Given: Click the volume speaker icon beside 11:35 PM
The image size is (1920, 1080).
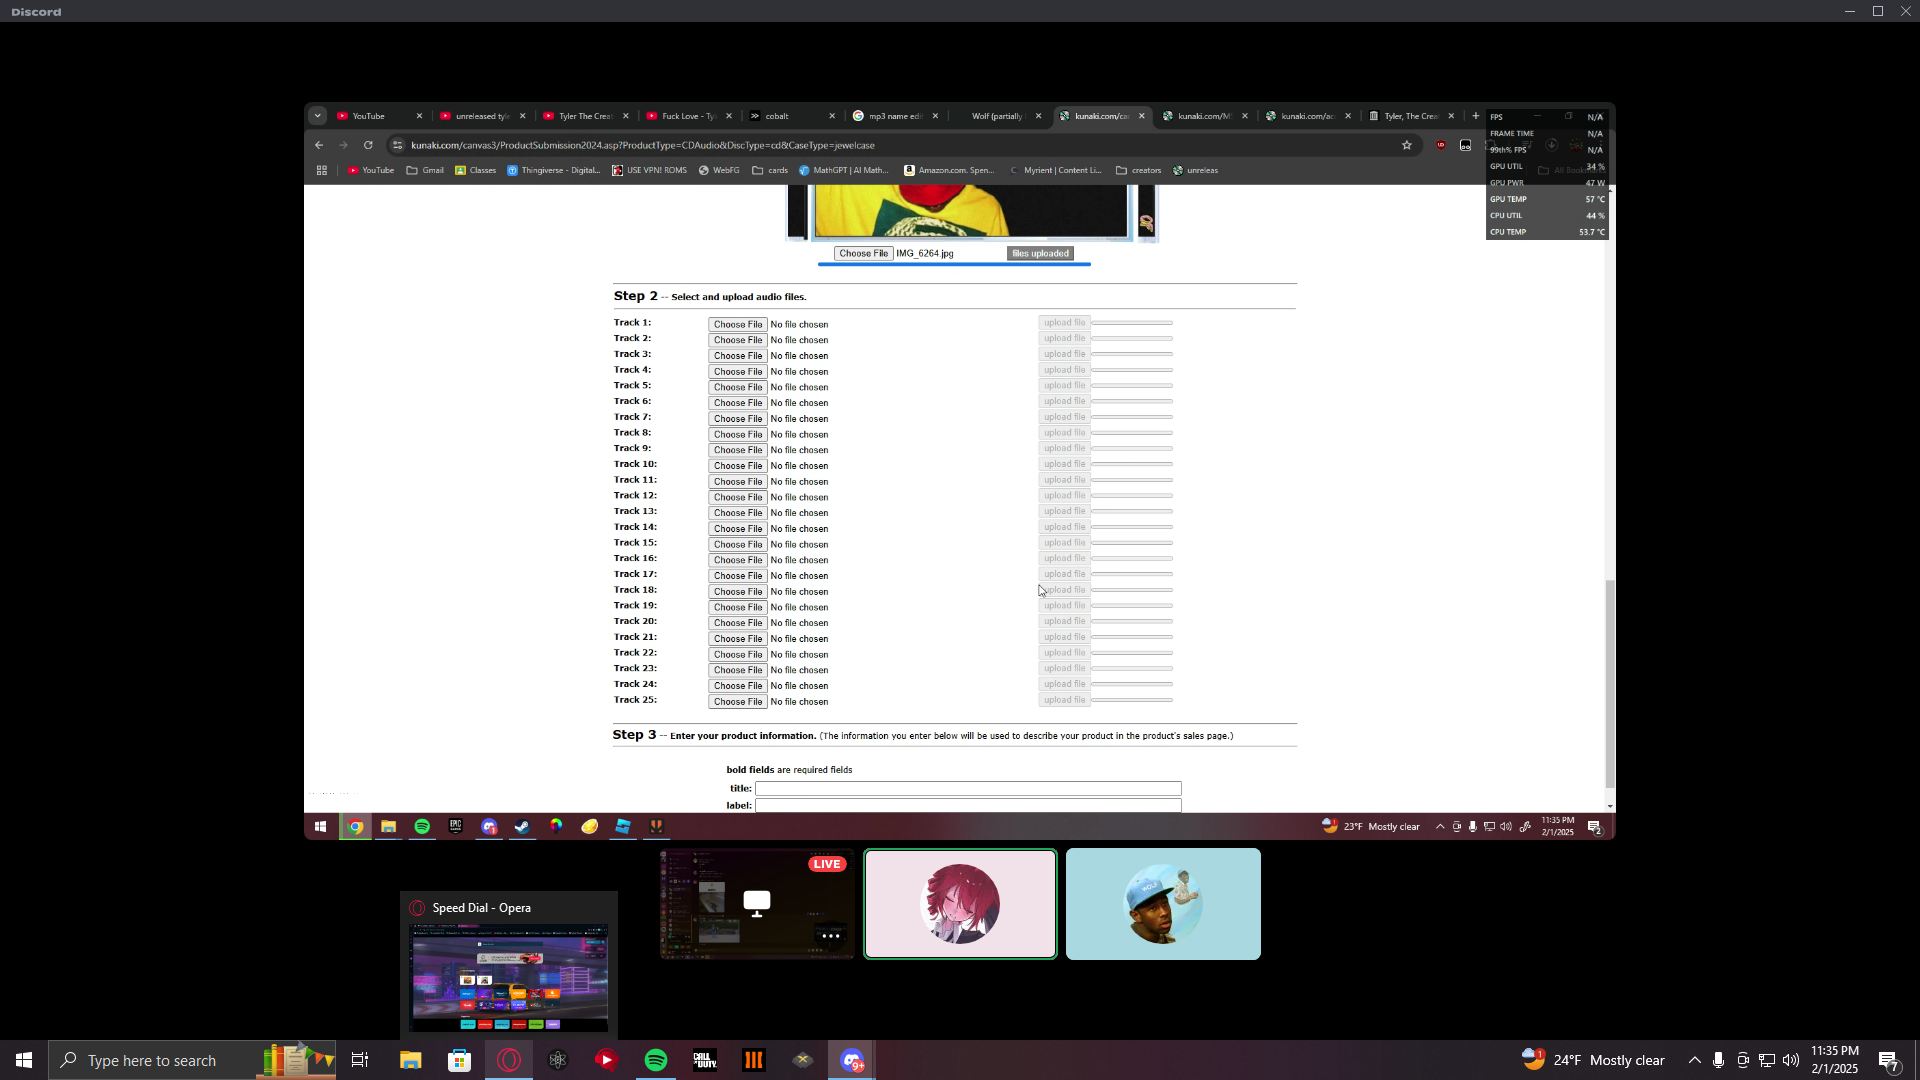Looking at the screenshot, I should click(x=1791, y=1060).
